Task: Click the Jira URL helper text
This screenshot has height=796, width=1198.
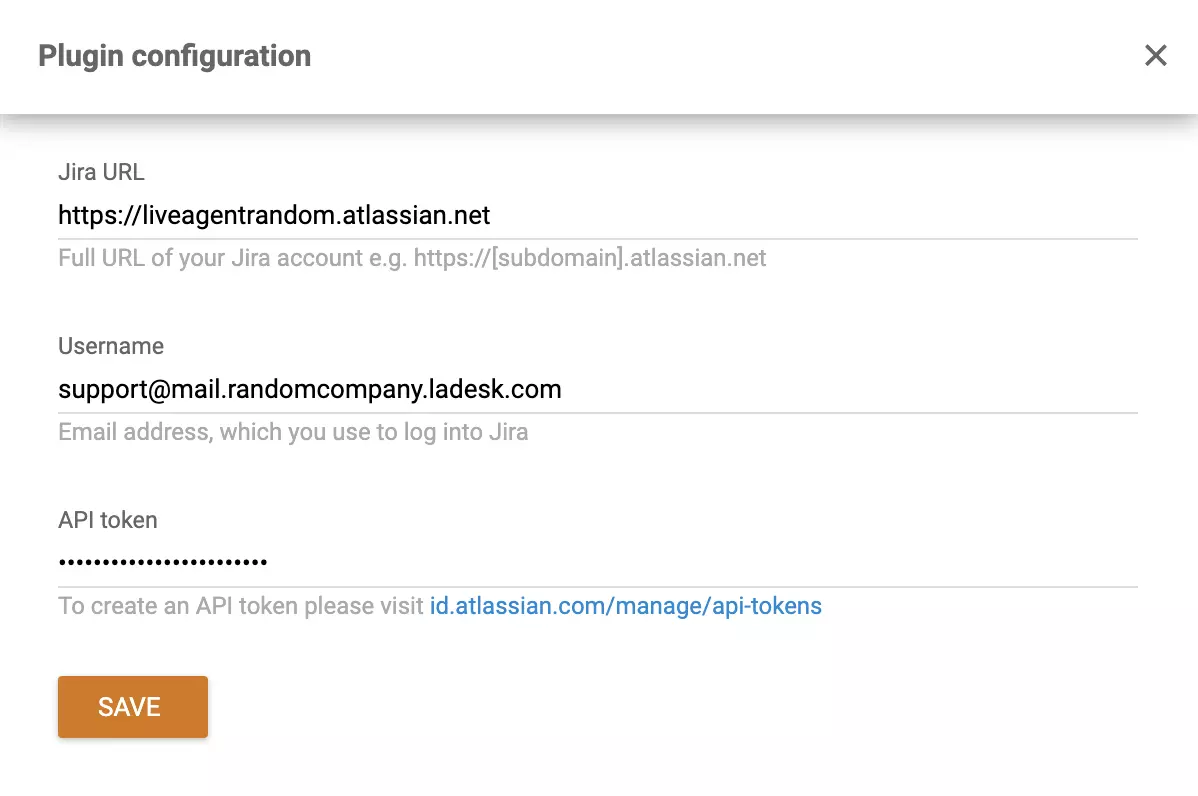Action: pos(410,258)
